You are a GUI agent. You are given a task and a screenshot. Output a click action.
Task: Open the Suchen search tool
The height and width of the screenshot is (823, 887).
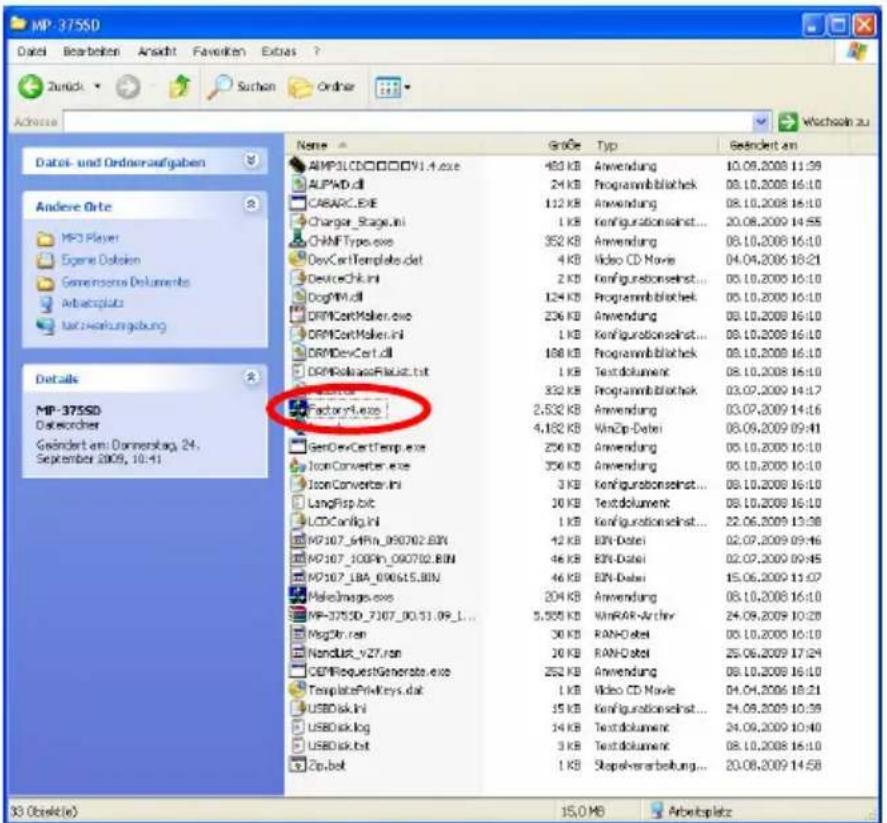click(241, 87)
